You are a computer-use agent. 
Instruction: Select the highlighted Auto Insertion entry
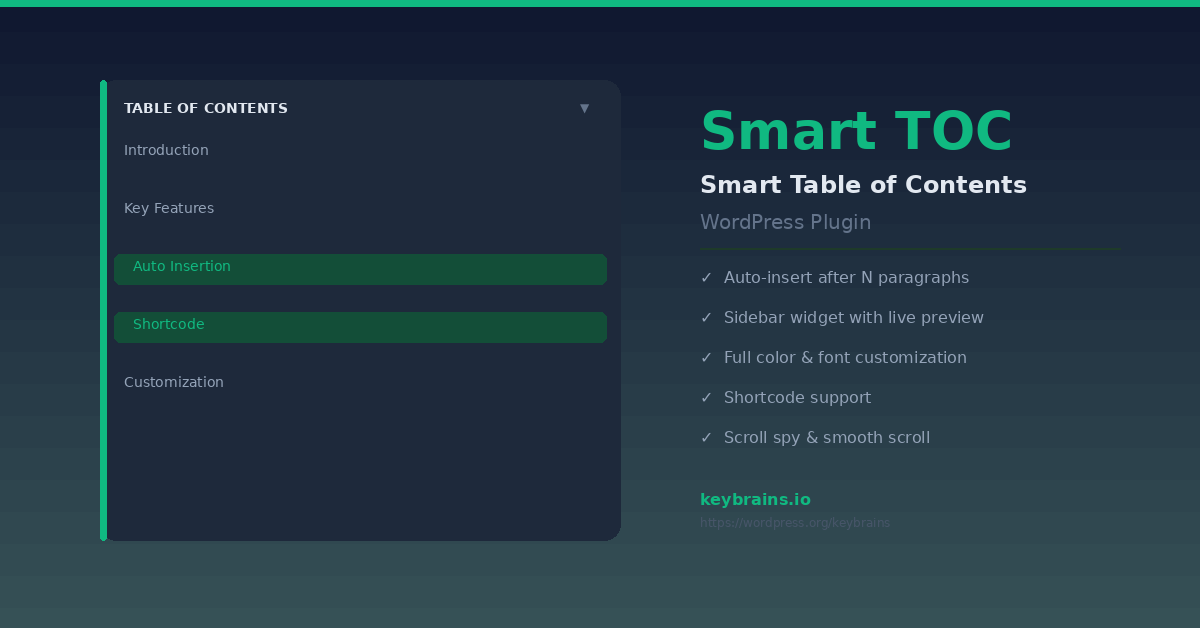tap(360, 269)
